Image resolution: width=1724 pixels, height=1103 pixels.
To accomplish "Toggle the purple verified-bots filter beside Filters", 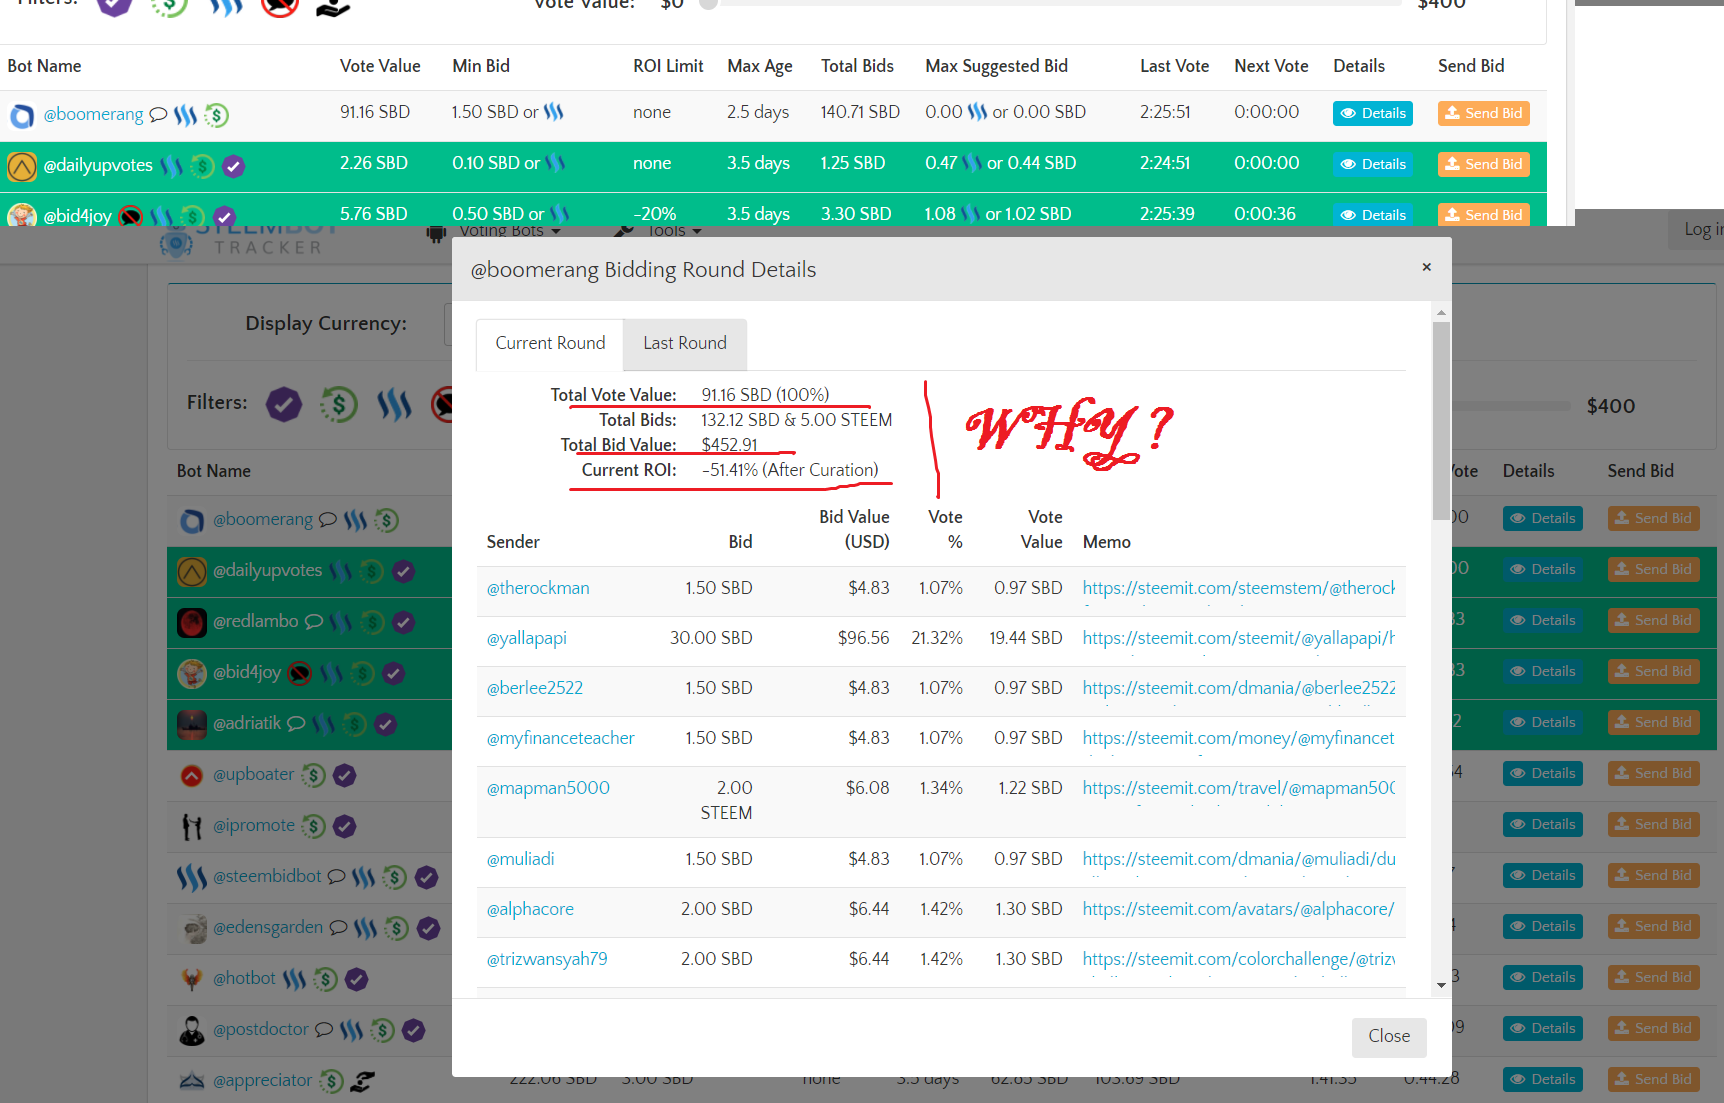I will 284,404.
